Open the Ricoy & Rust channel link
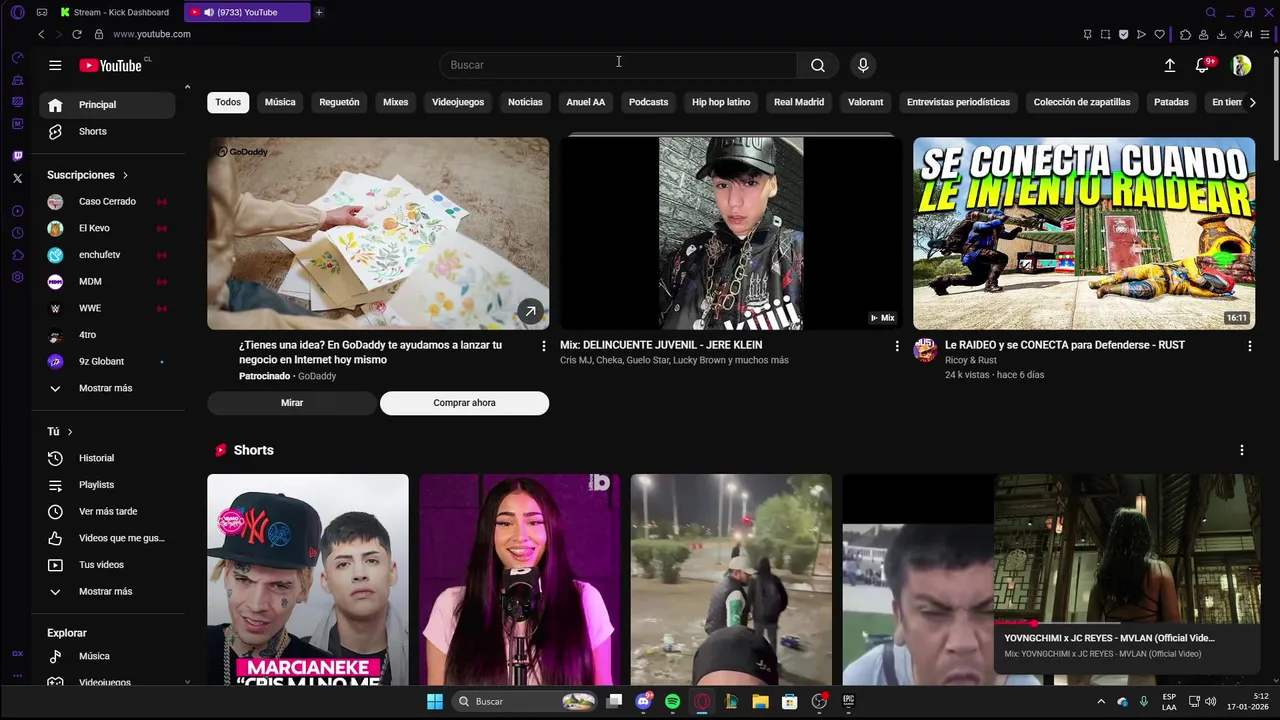Screen dimensions: 1280x720 click(x=970, y=360)
